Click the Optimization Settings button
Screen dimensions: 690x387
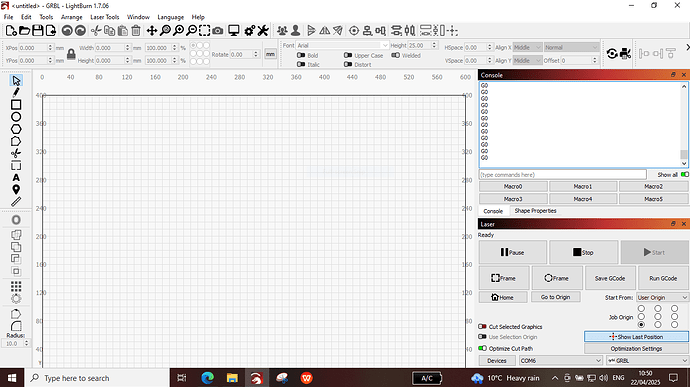click(x=636, y=348)
